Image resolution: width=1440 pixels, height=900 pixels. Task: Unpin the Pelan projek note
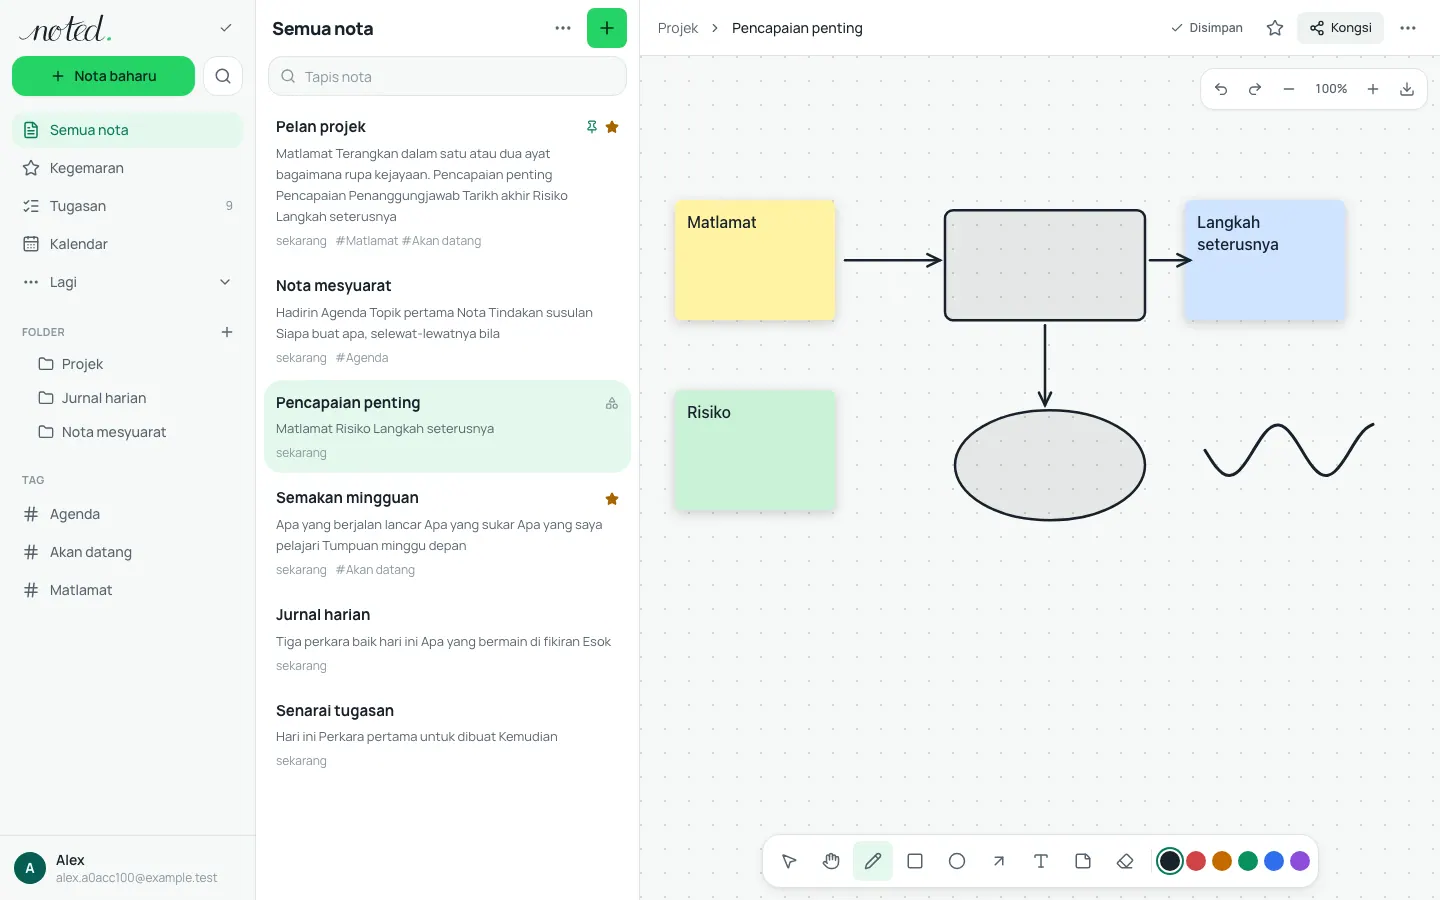click(592, 127)
